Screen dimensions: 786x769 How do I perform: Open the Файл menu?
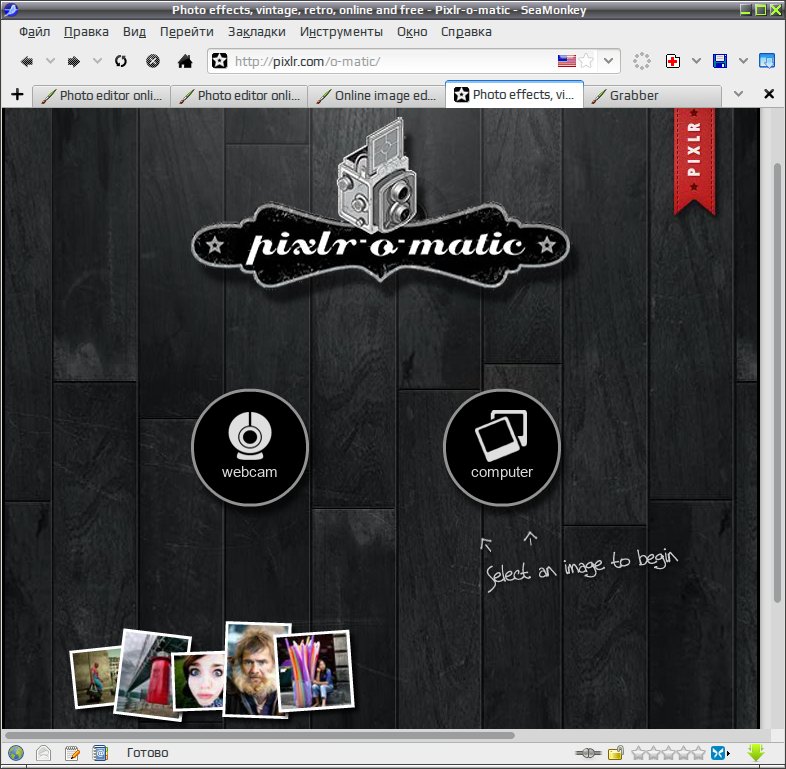[35, 32]
